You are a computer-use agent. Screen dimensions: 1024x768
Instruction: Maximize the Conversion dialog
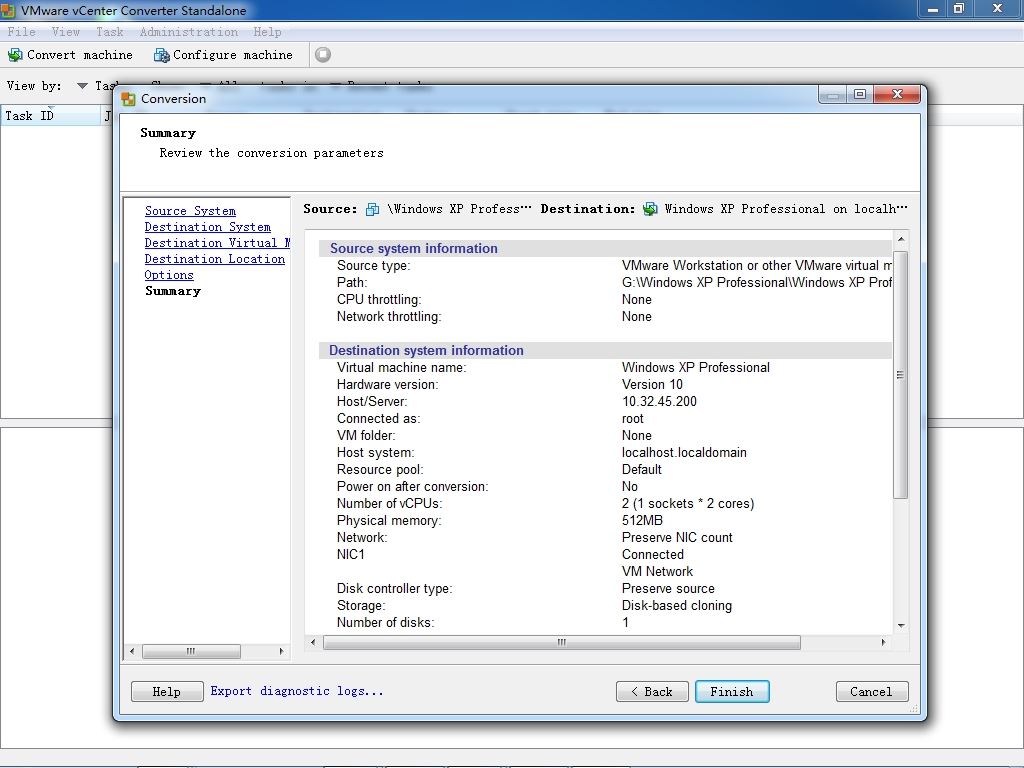click(x=860, y=95)
